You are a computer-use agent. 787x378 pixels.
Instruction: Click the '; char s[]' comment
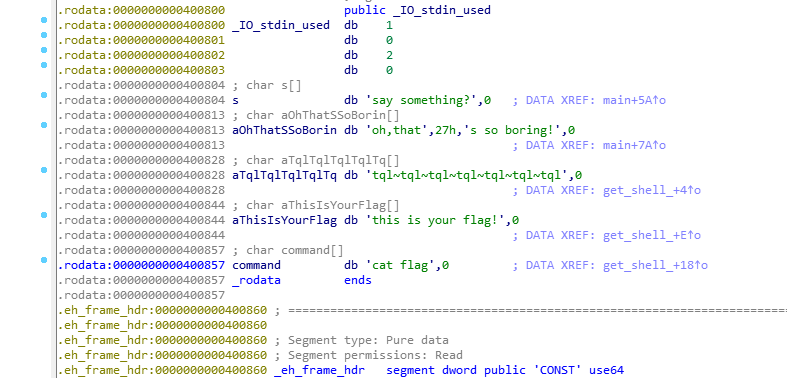click(267, 85)
